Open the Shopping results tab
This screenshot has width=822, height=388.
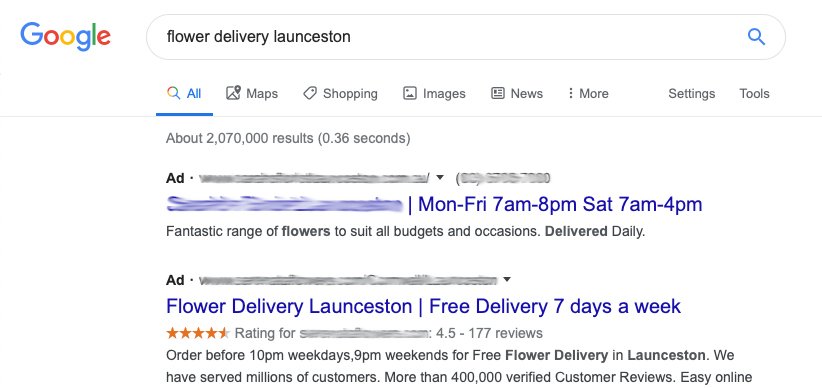[340, 93]
